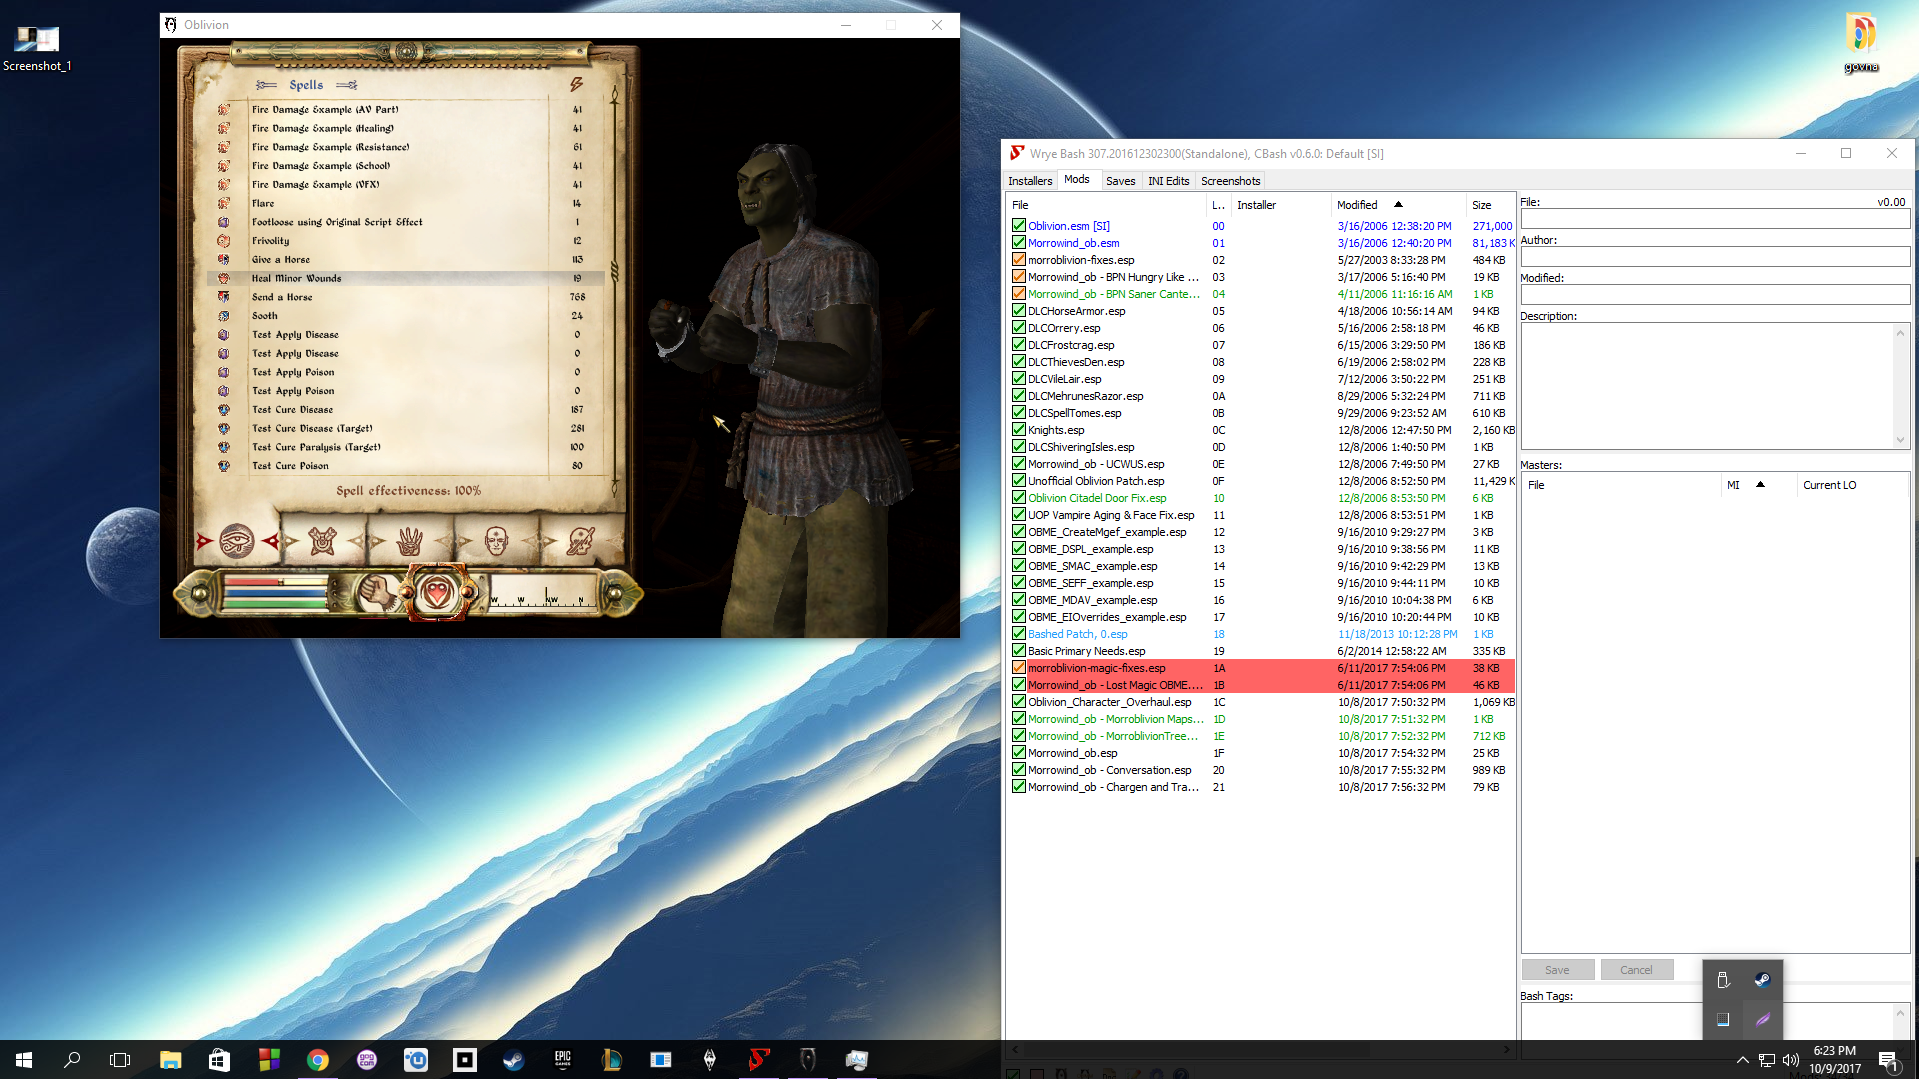
Task: Select the Heal Minor Wounds spell
Action: click(x=405, y=278)
